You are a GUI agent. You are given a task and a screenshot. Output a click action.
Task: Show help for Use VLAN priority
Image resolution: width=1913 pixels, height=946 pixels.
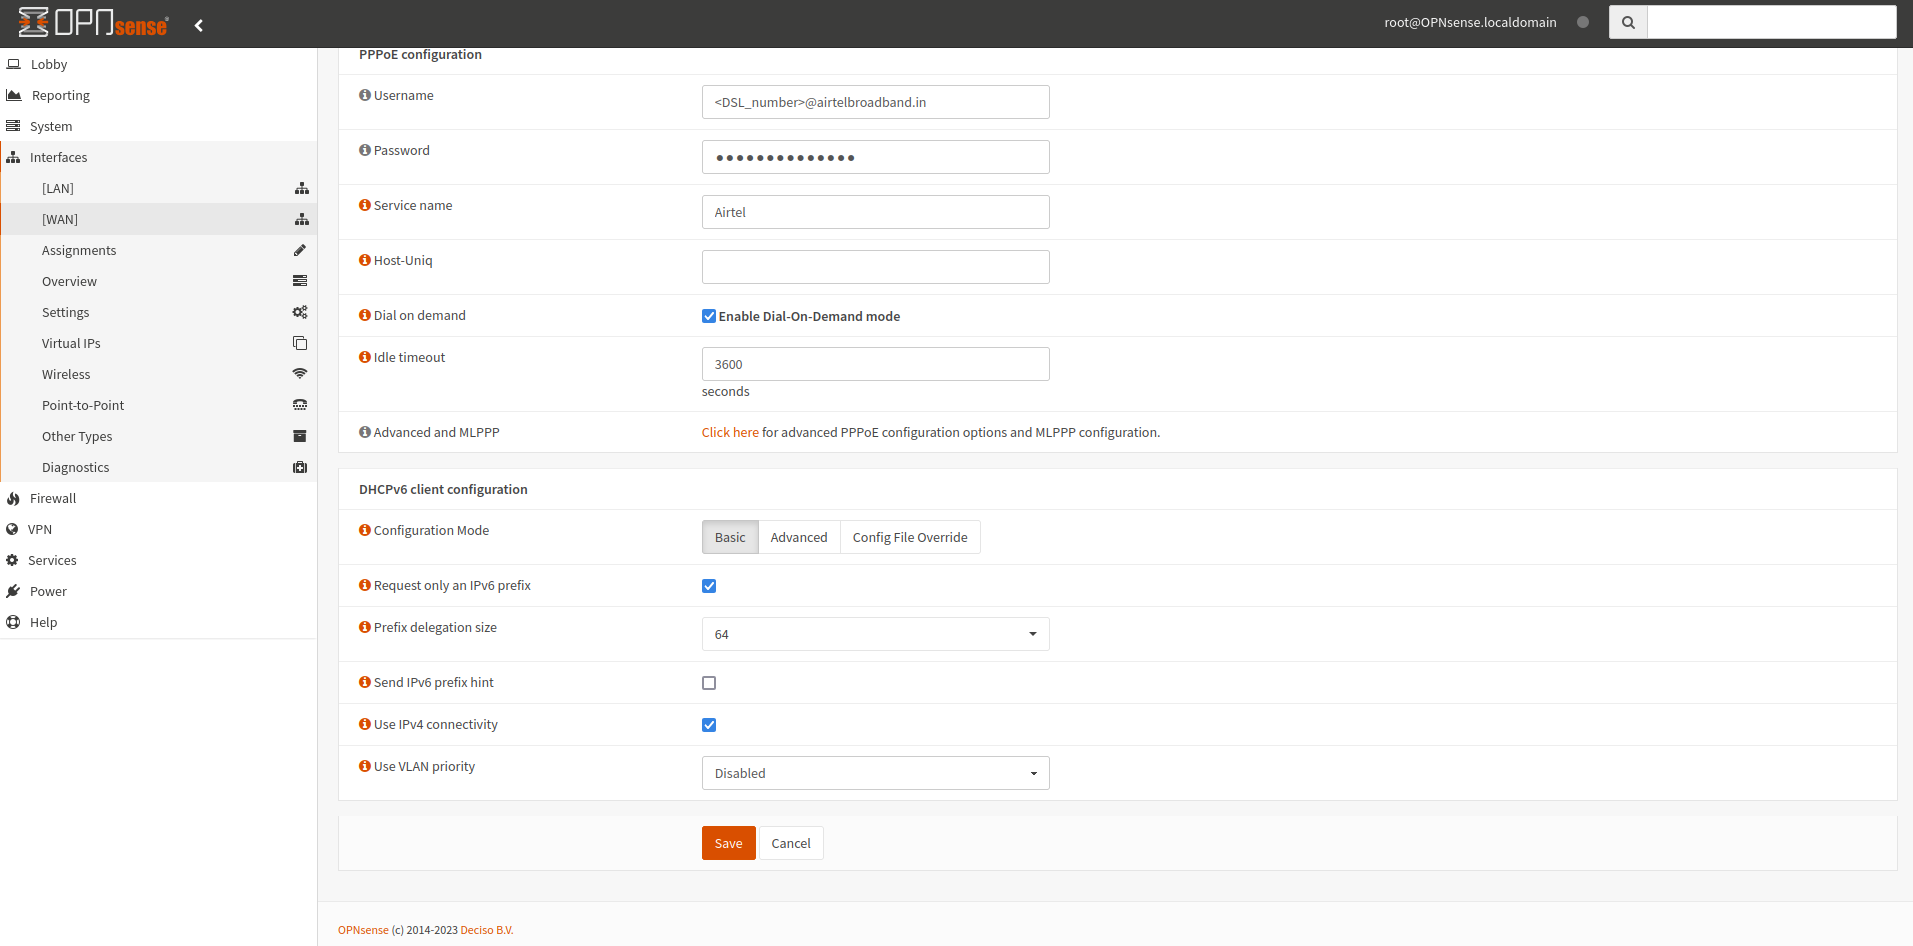(x=365, y=766)
